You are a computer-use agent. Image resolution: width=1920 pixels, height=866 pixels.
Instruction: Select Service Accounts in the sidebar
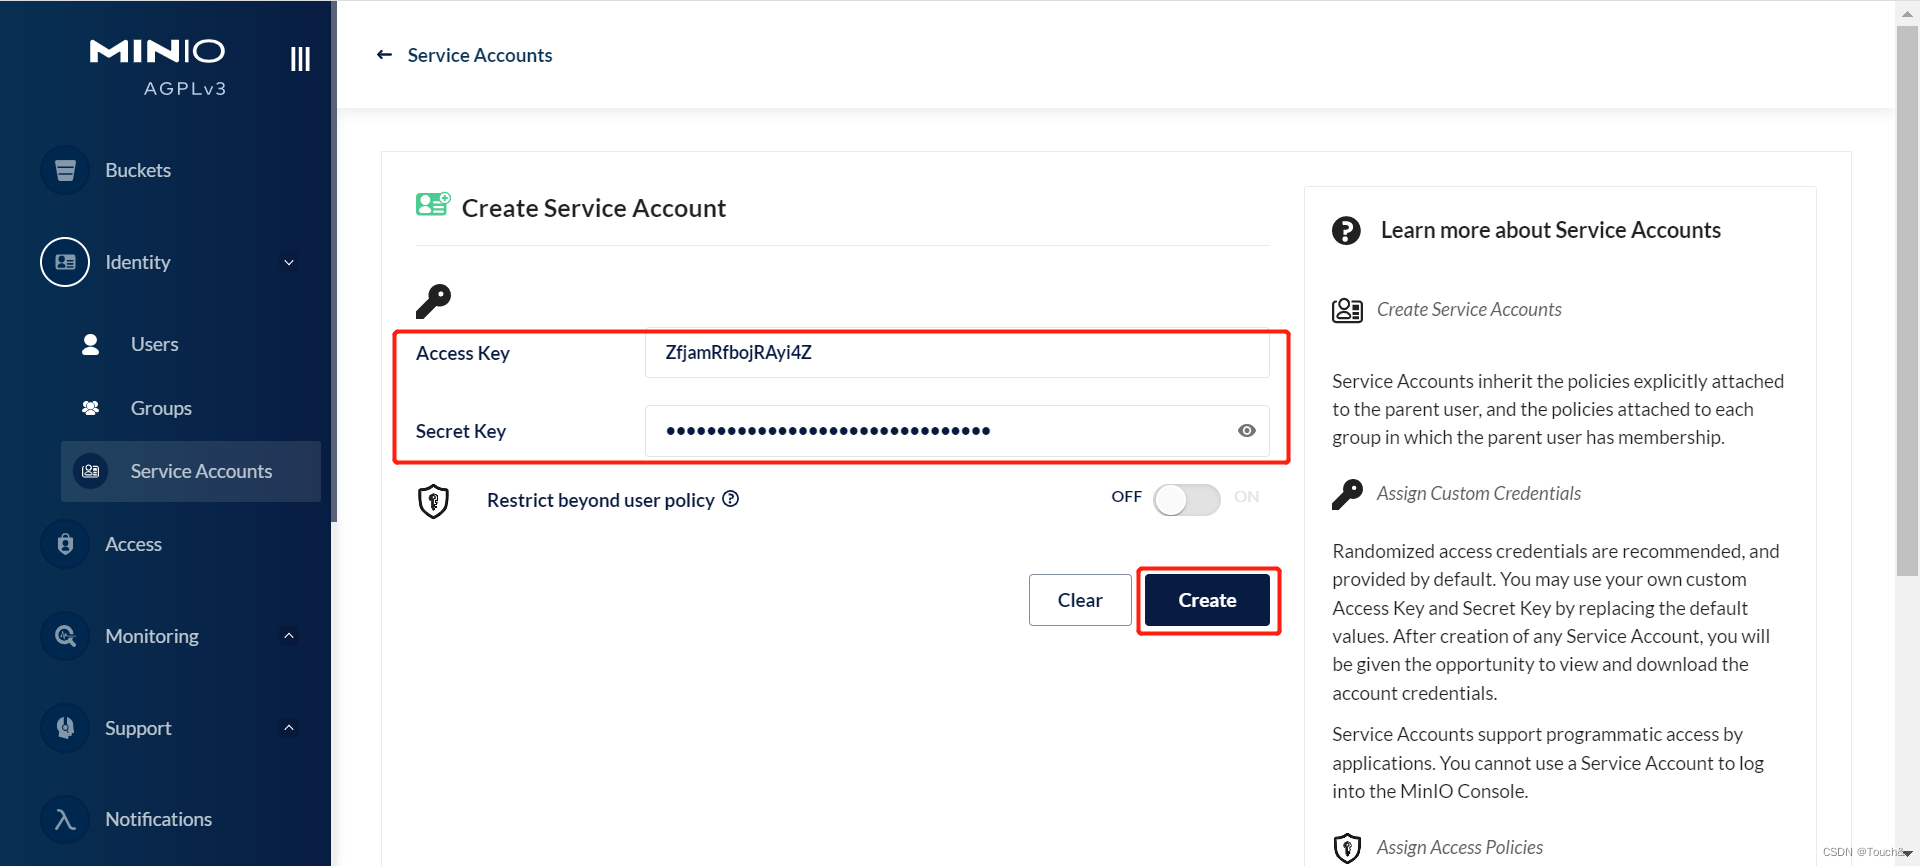(200, 471)
